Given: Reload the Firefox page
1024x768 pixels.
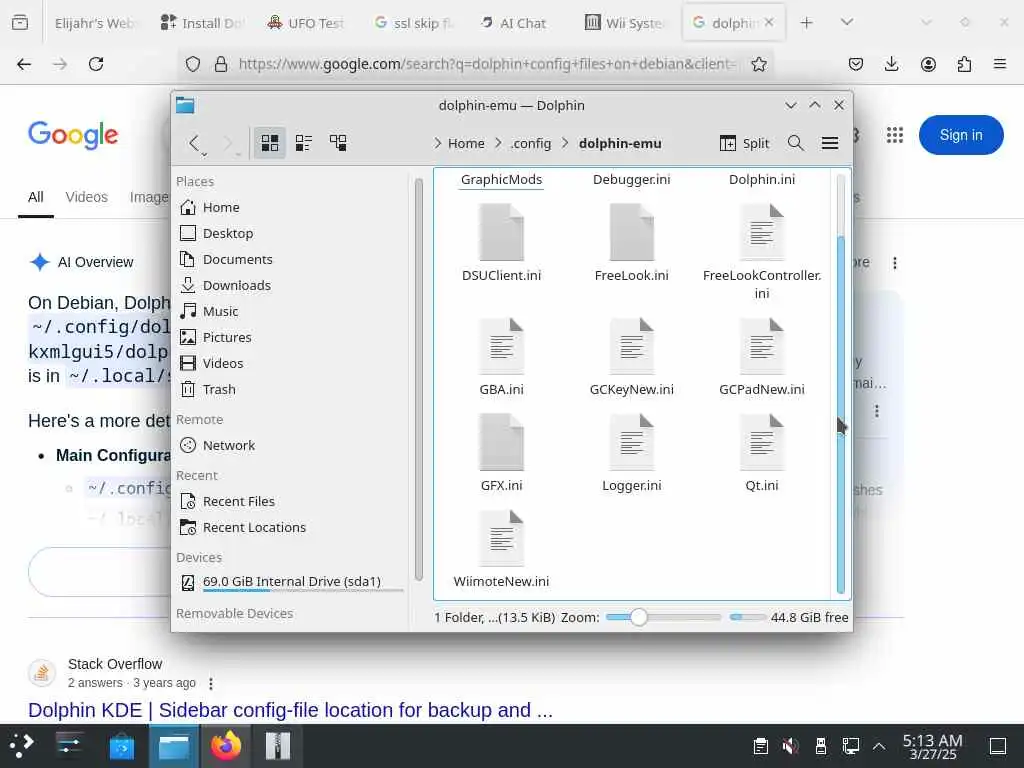Looking at the screenshot, I should coord(96,64).
